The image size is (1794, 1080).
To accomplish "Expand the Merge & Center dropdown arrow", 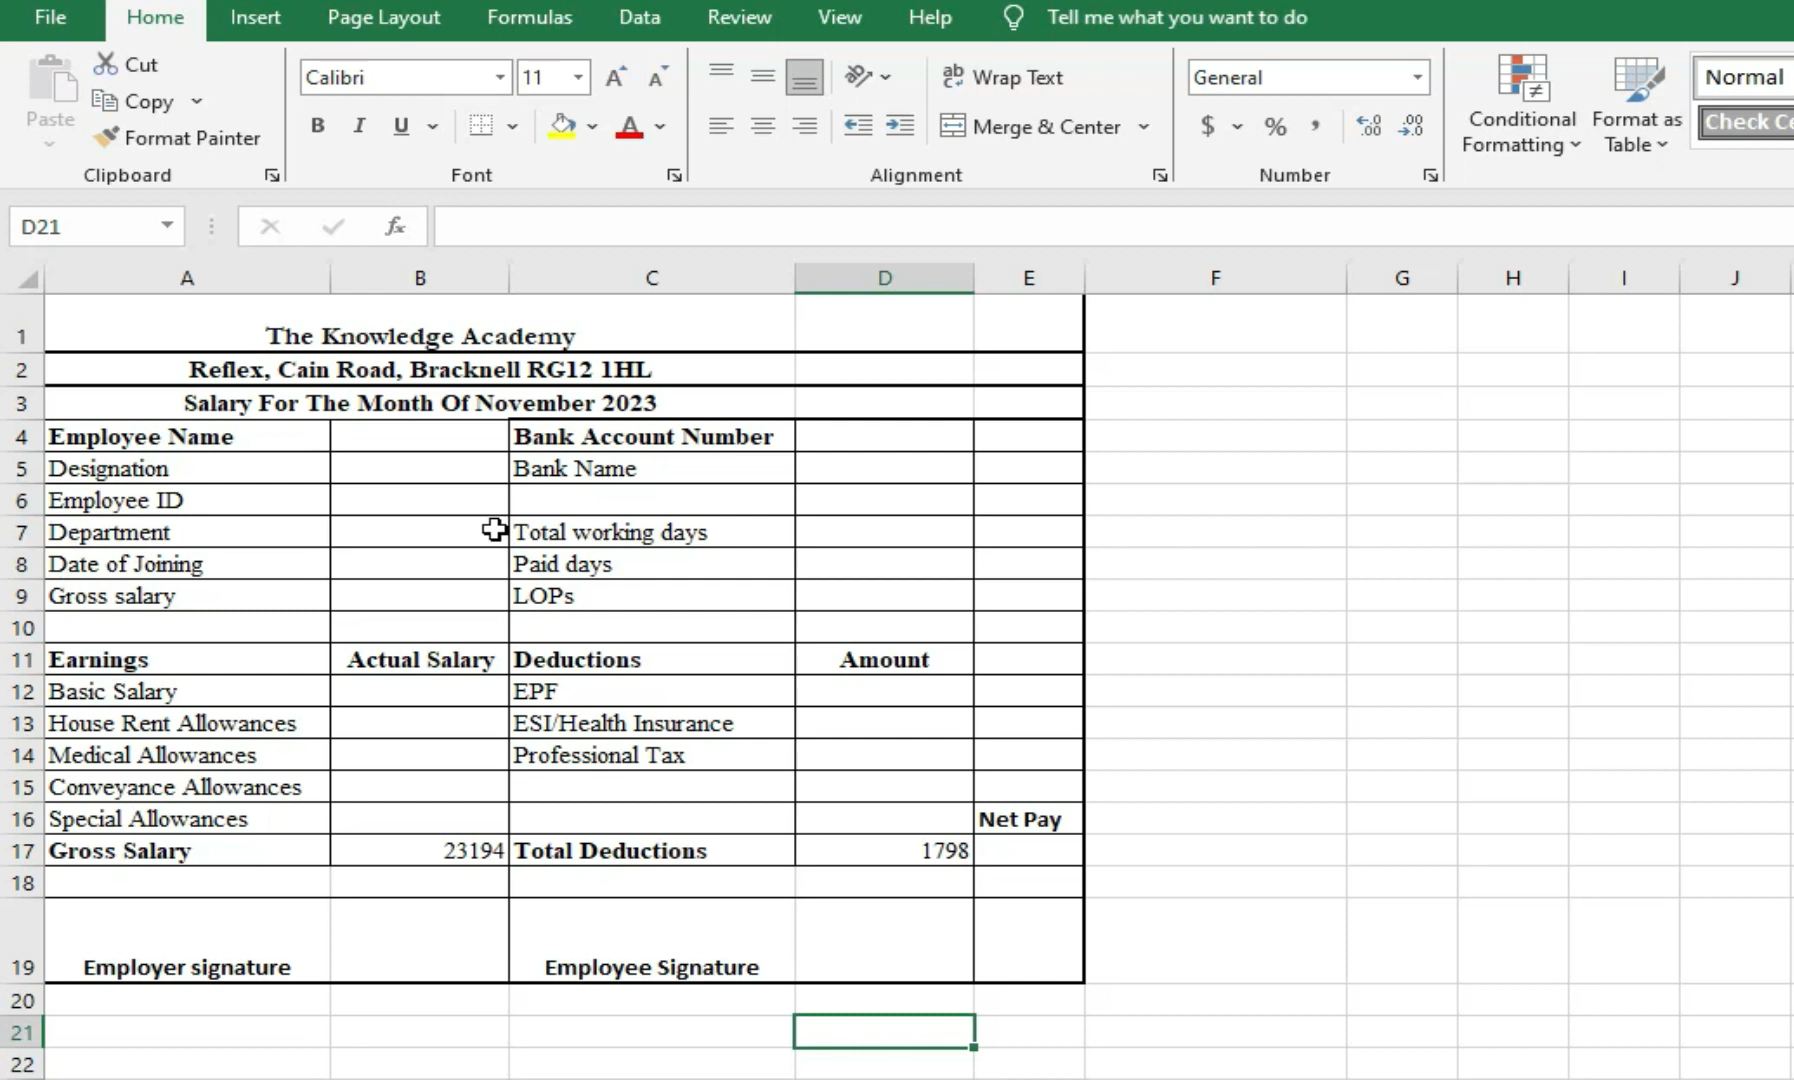I will [1144, 127].
